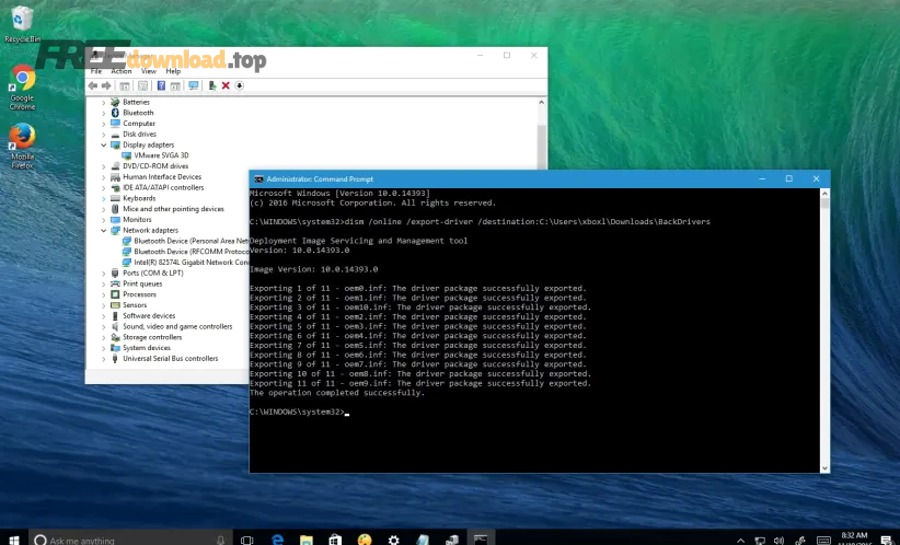900x545 pixels.
Task: Open the Action Center notification icon
Action: 887,540
